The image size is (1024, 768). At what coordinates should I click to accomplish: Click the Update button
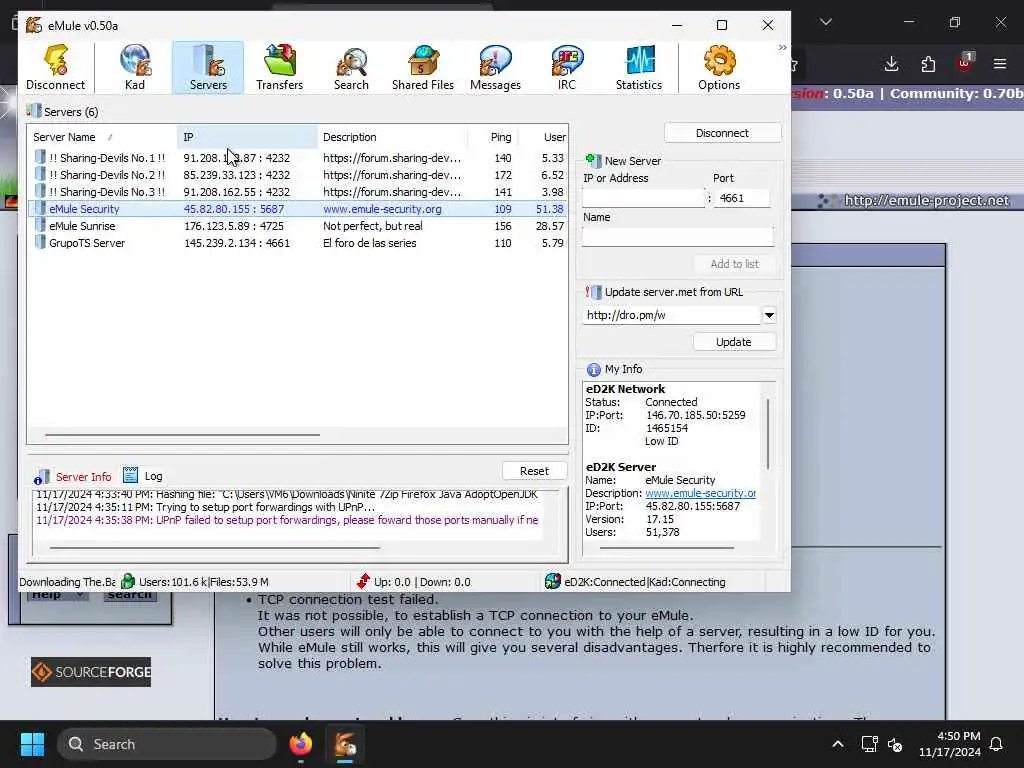point(734,342)
